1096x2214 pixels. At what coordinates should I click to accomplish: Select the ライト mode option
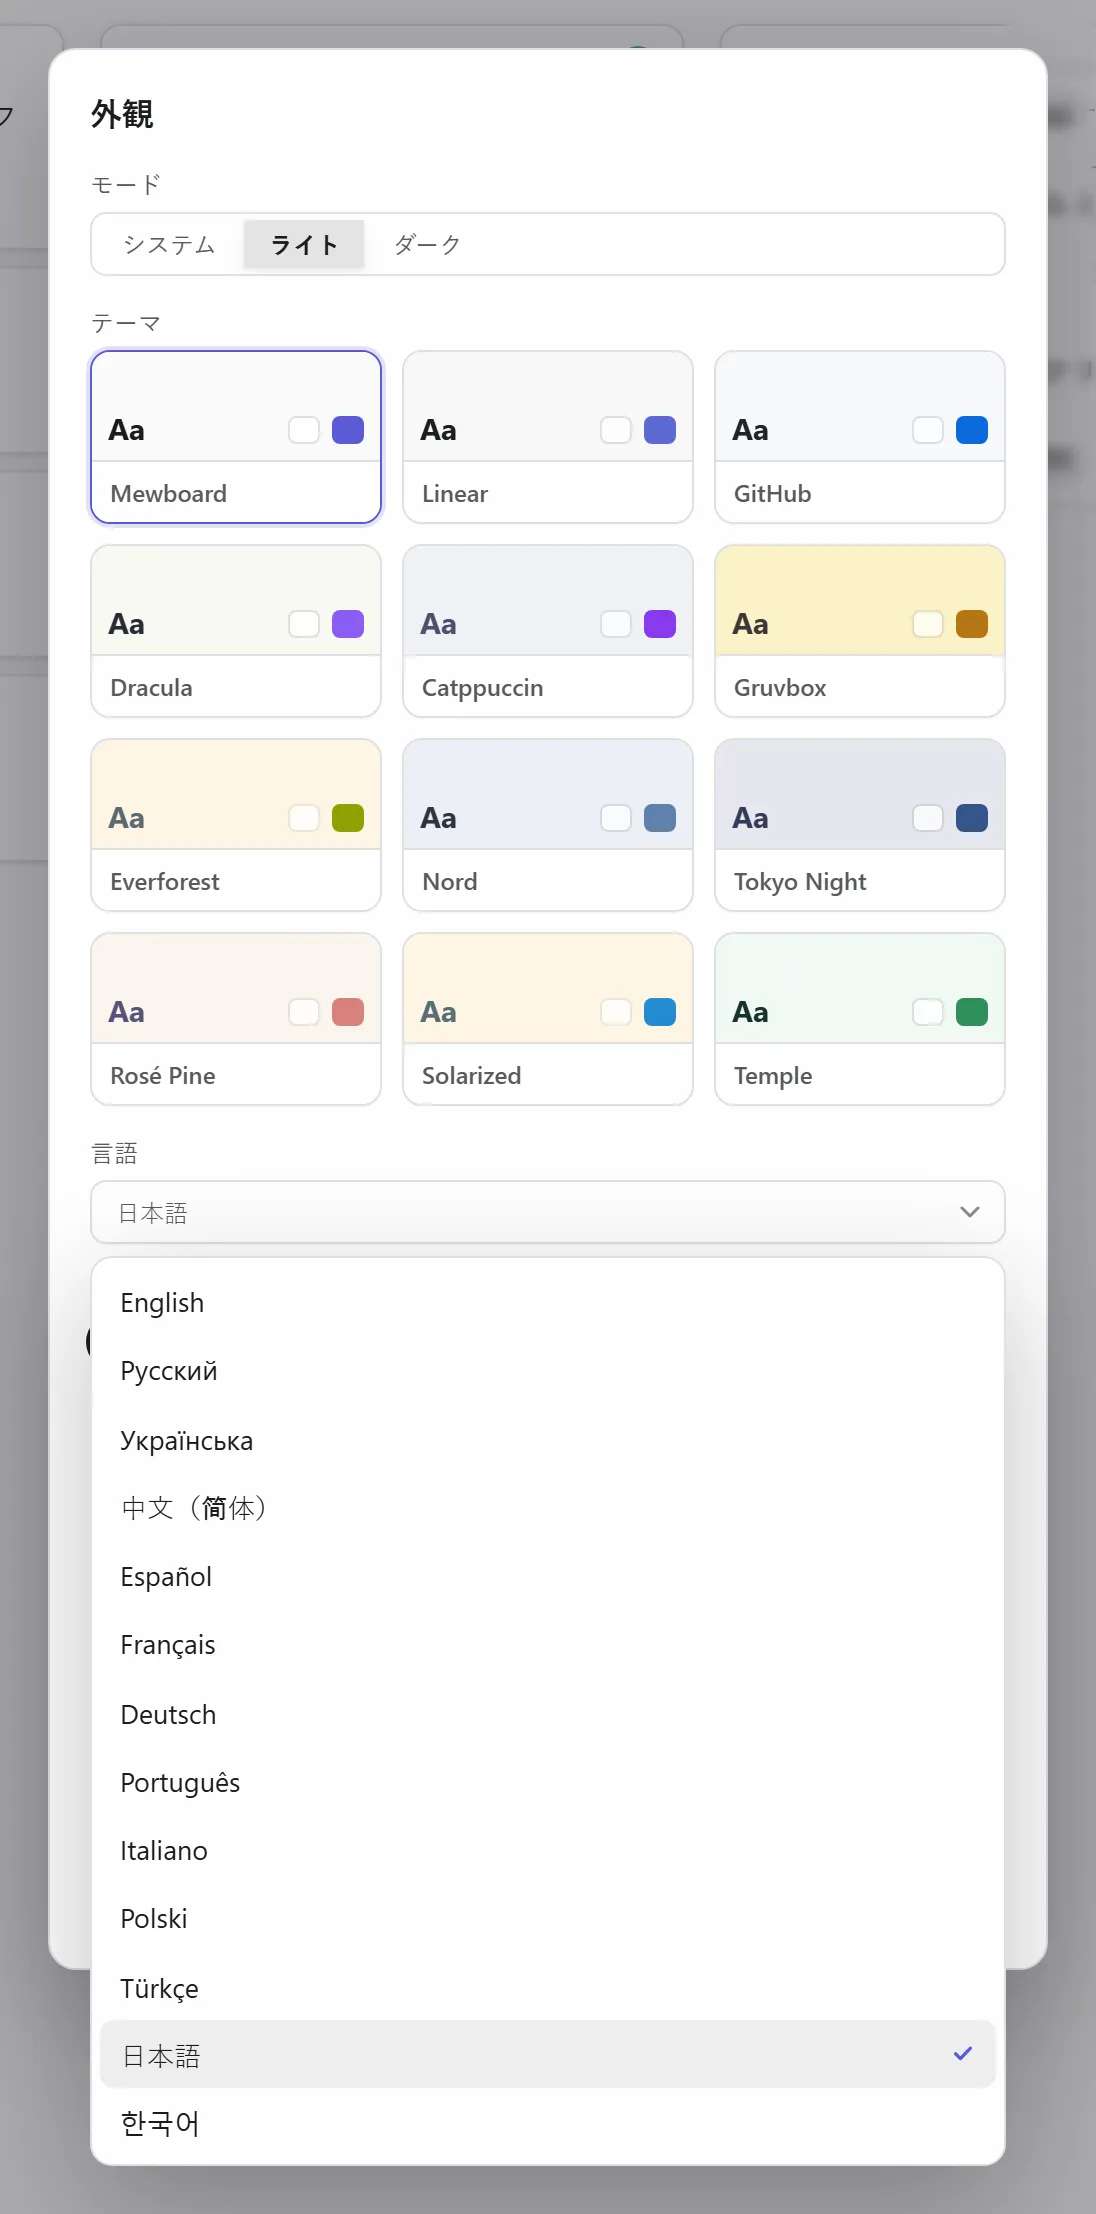pos(304,245)
